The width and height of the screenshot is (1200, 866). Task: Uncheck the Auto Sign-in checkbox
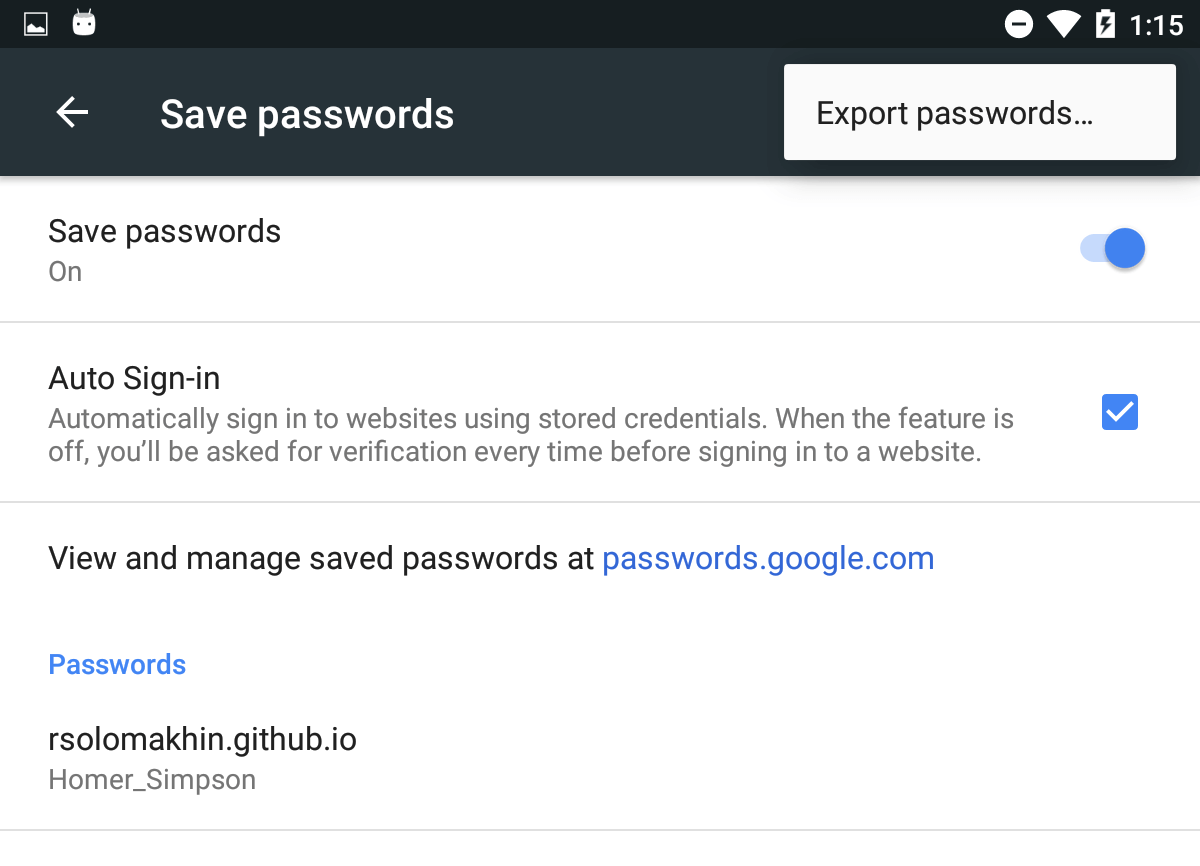point(1119,412)
